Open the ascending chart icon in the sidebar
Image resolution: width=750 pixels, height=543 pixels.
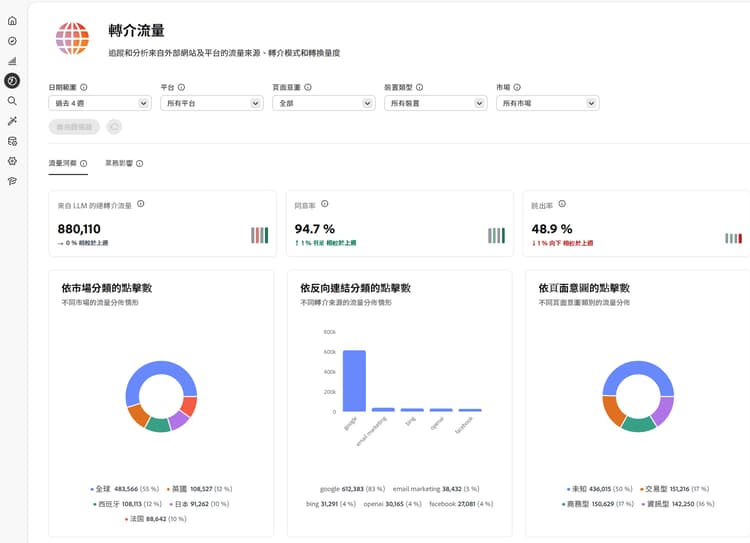tap(12, 61)
